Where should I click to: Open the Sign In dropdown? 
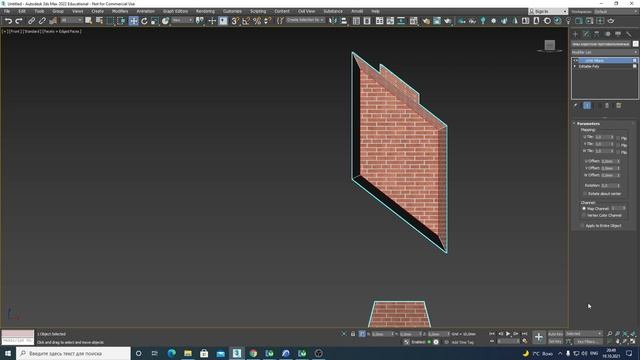(548, 11)
